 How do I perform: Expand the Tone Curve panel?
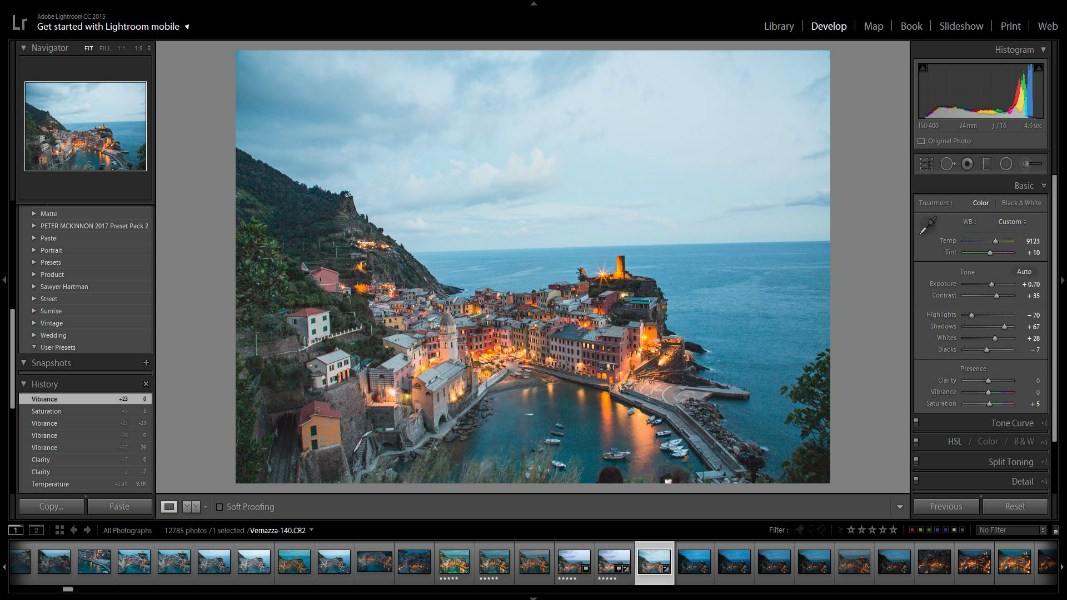point(1012,423)
